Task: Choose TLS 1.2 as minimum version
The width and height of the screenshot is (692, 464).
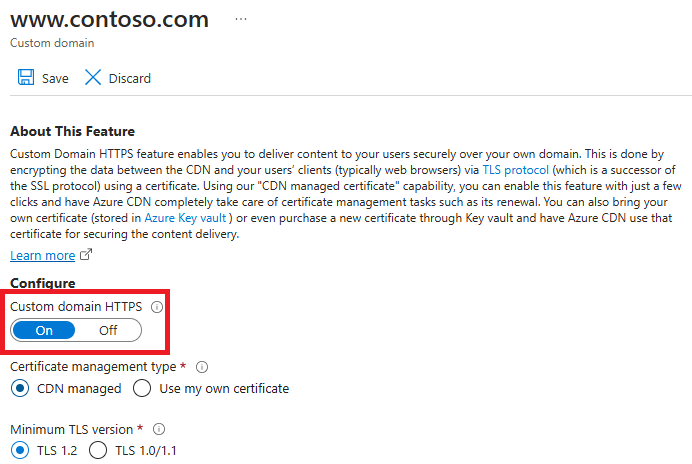Action: (x=20, y=450)
